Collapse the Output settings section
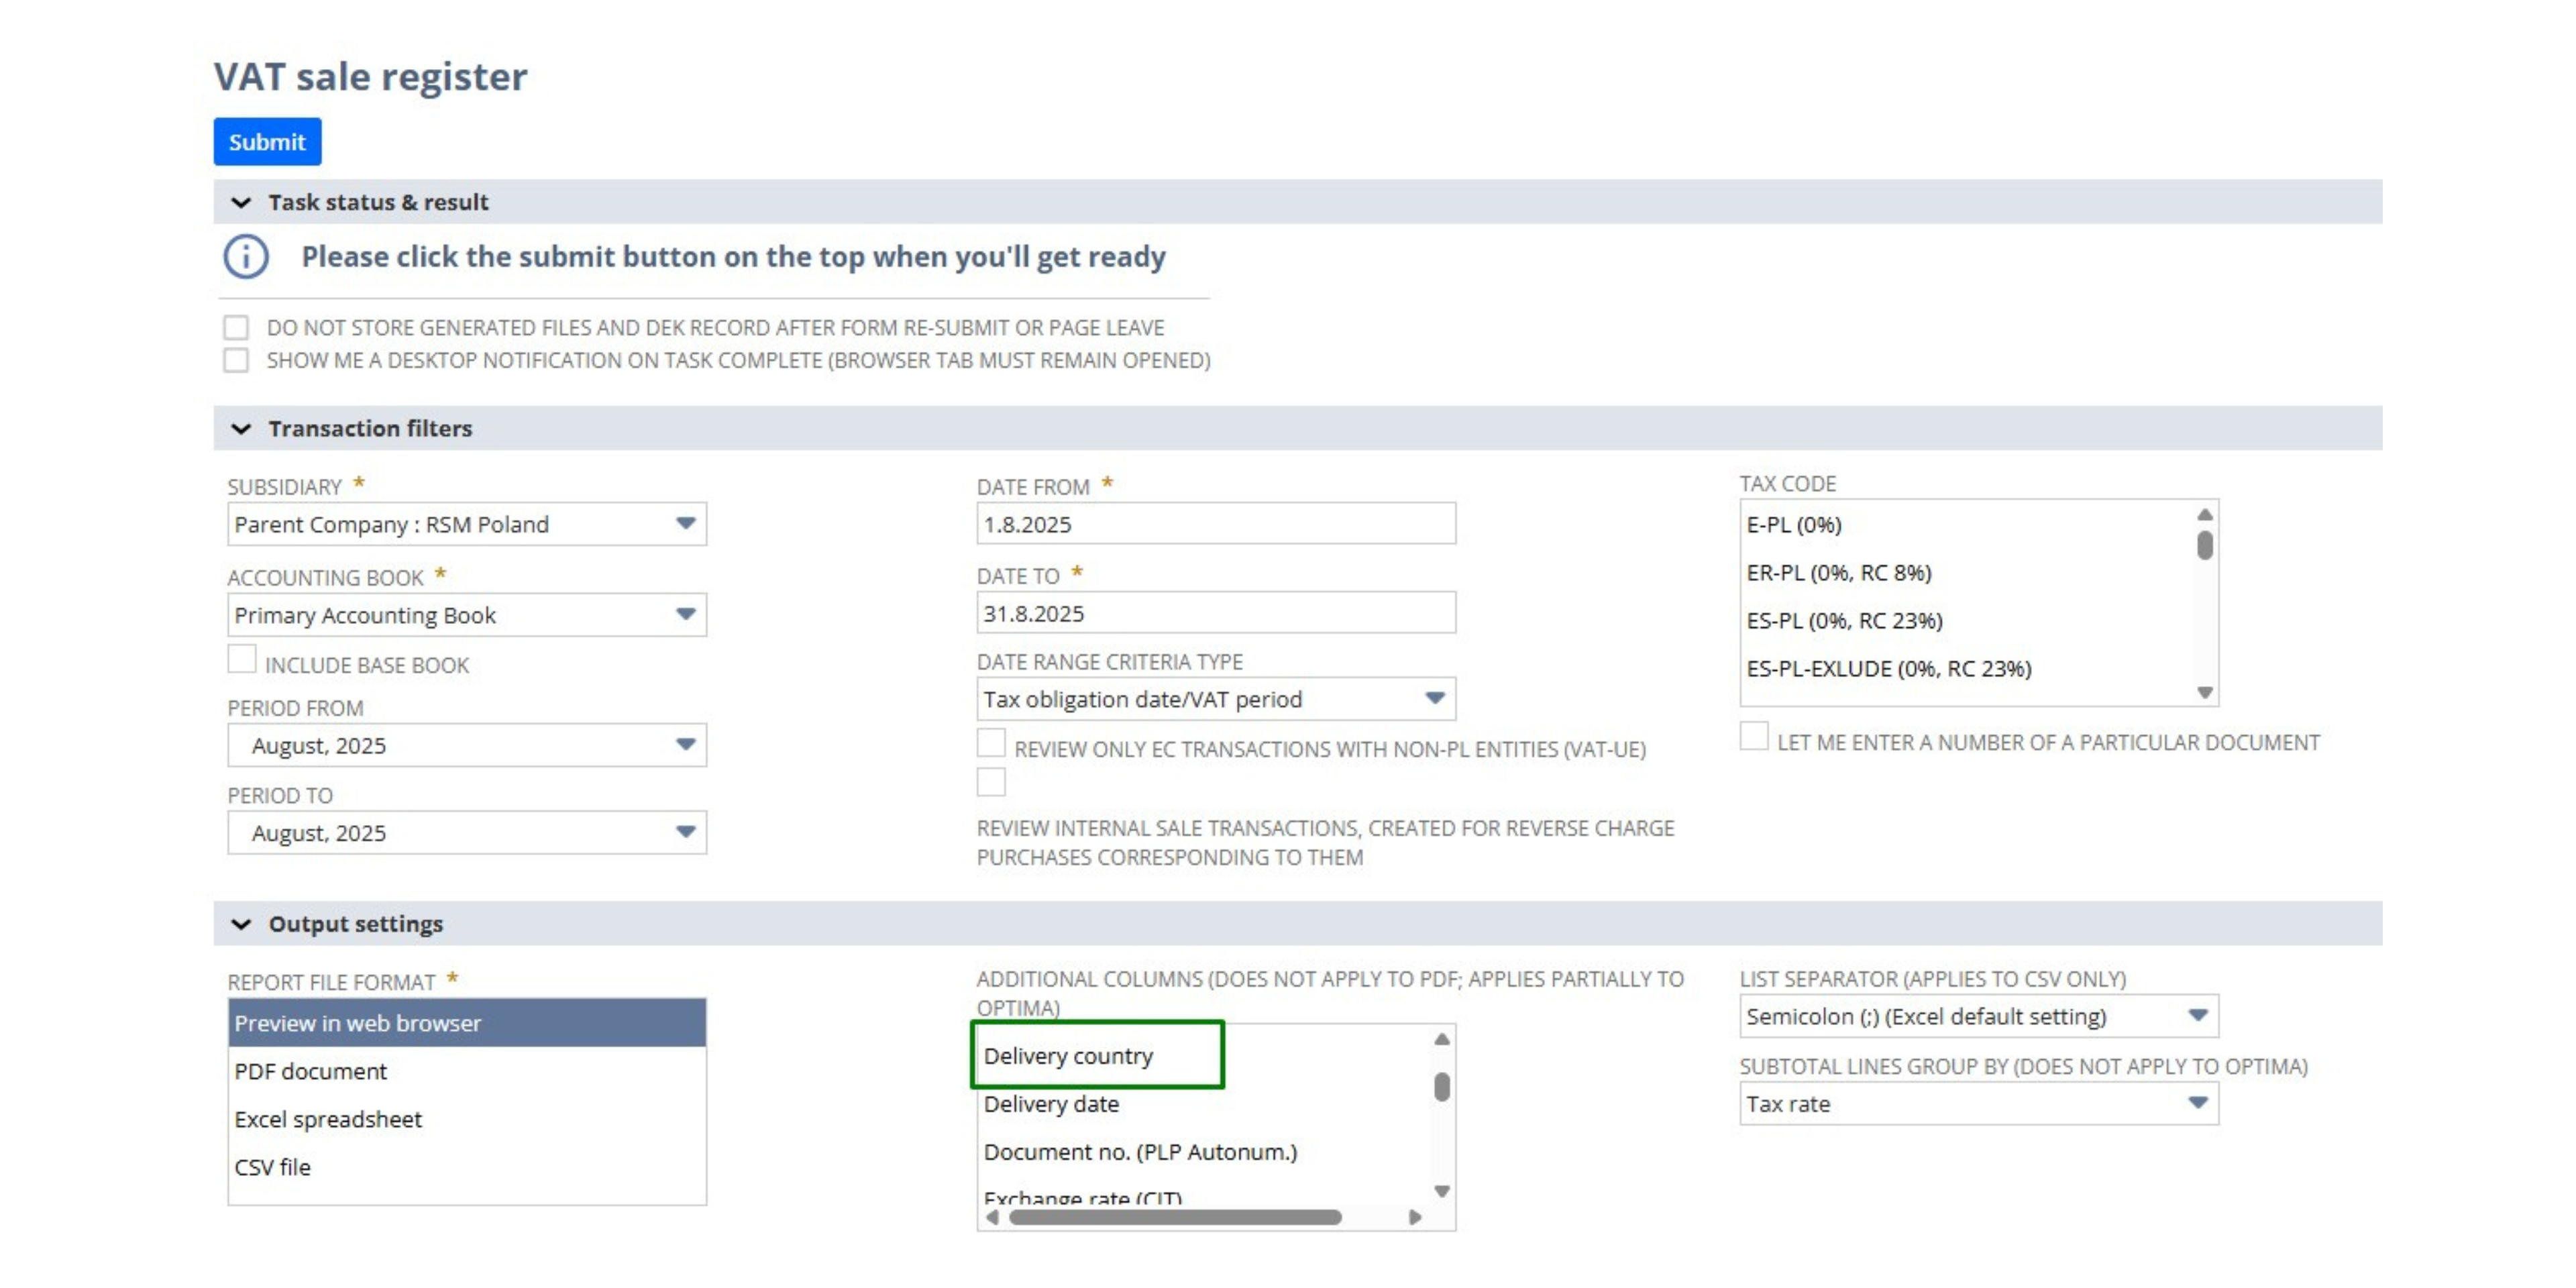The width and height of the screenshot is (2576, 1288). pyautogui.click(x=241, y=924)
